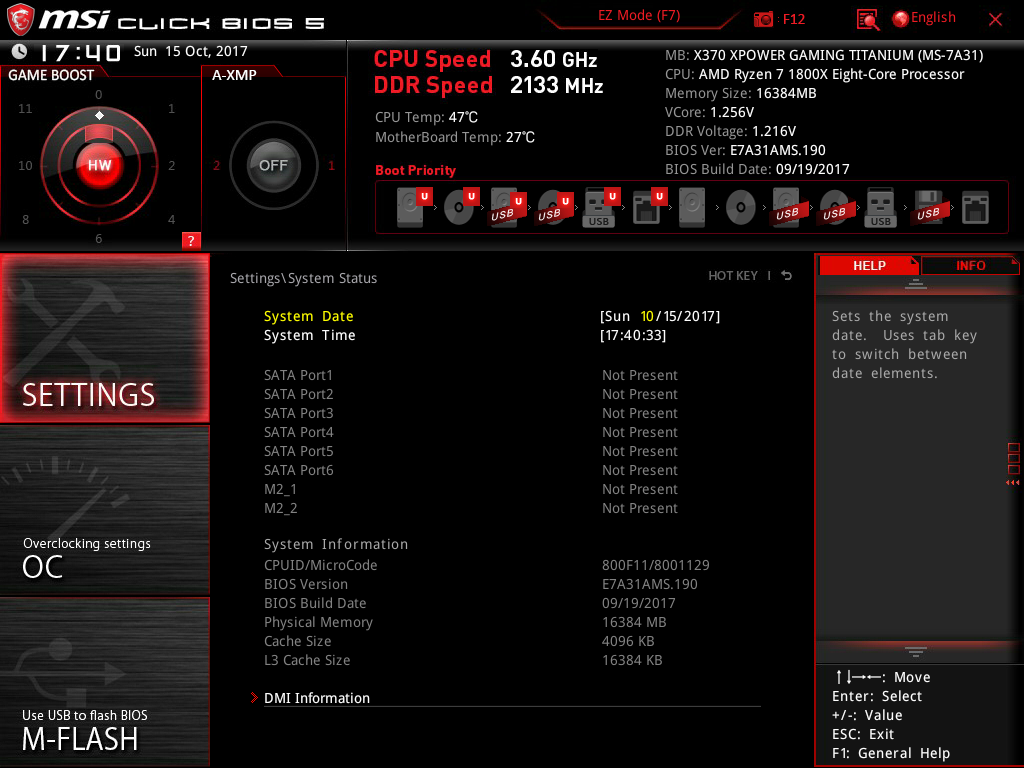1024x768 pixels.
Task: Click the month value 10 in System Date
Action: 647,316
